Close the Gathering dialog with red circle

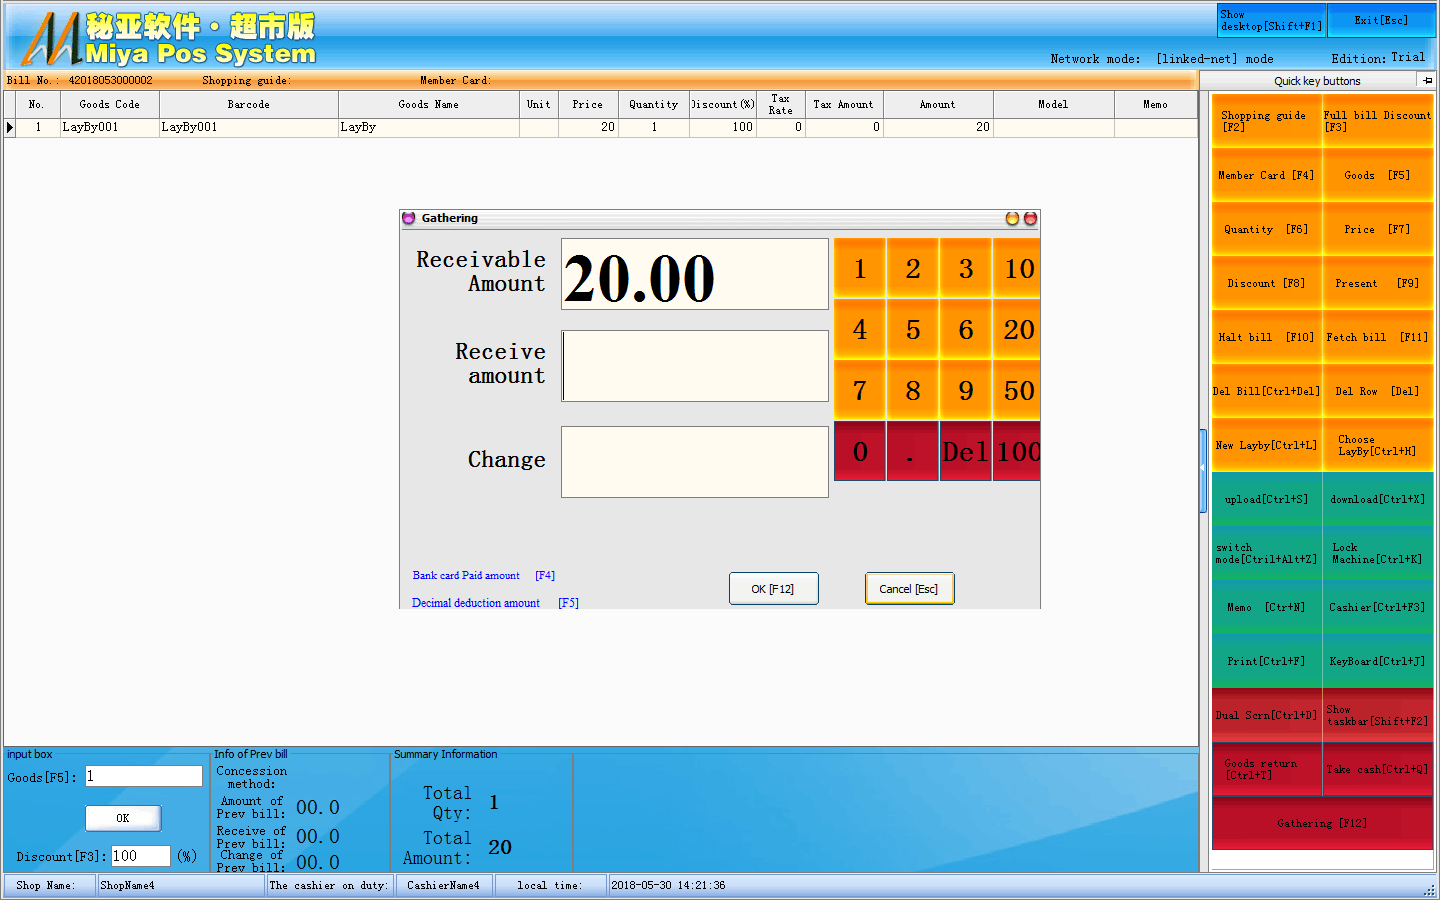click(1030, 218)
